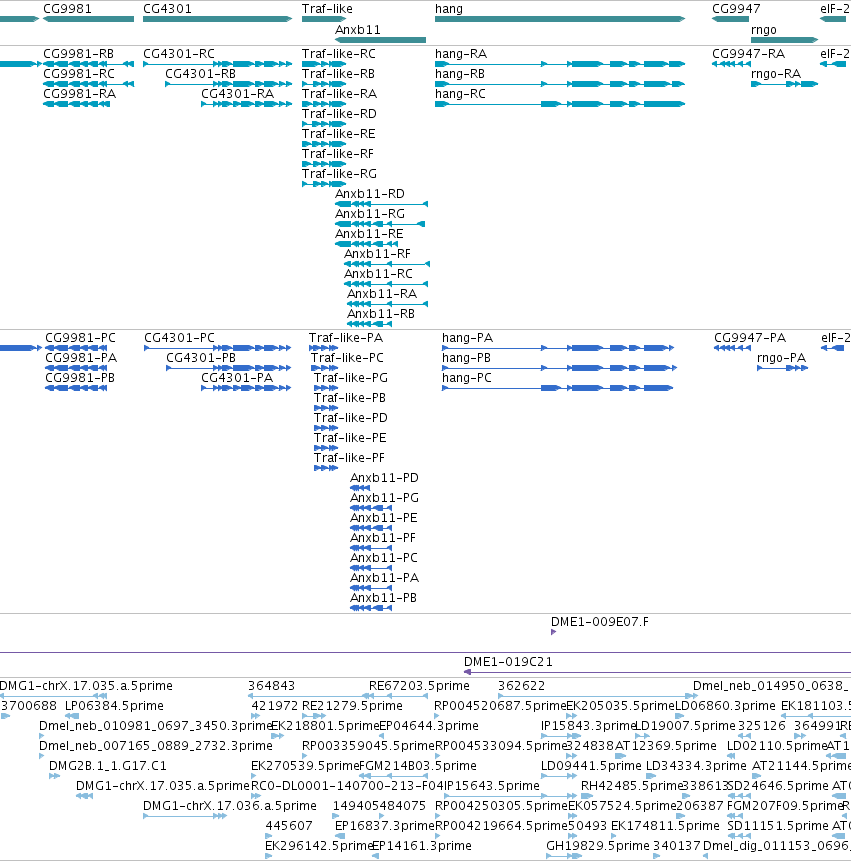Select protein CG9981-PB
Image resolution: width=851 pixels, height=861 pixels.
(x=76, y=388)
